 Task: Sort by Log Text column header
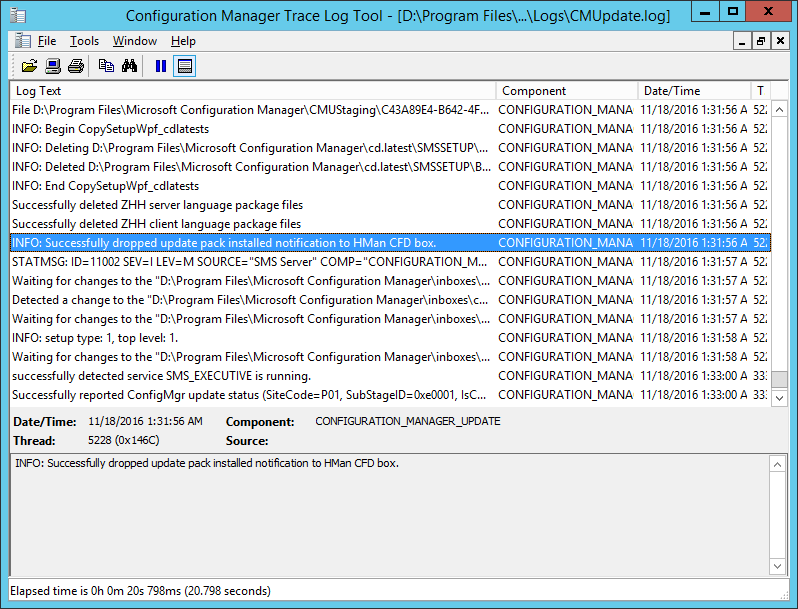point(253,91)
